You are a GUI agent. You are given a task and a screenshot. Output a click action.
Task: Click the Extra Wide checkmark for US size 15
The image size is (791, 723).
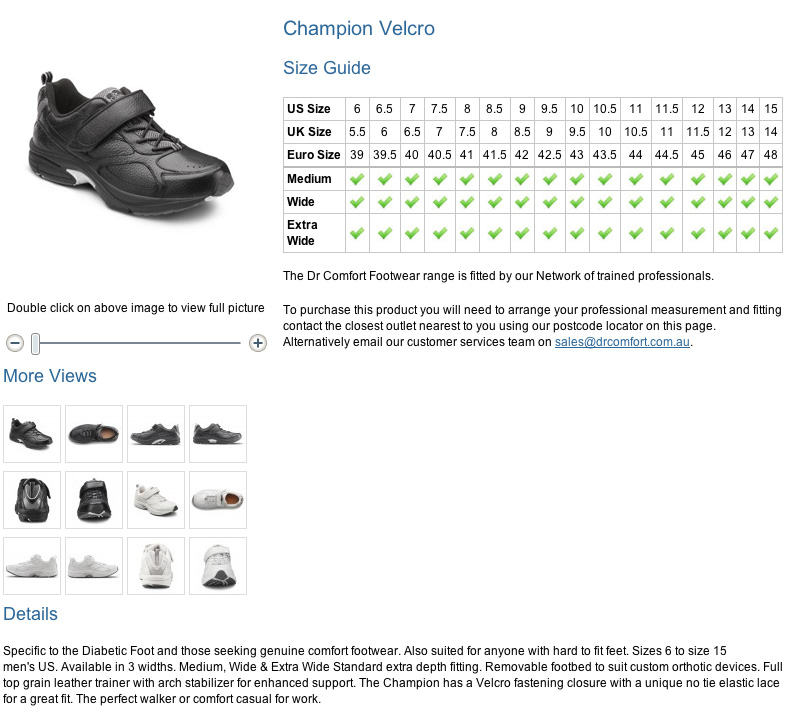tap(771, 233)
